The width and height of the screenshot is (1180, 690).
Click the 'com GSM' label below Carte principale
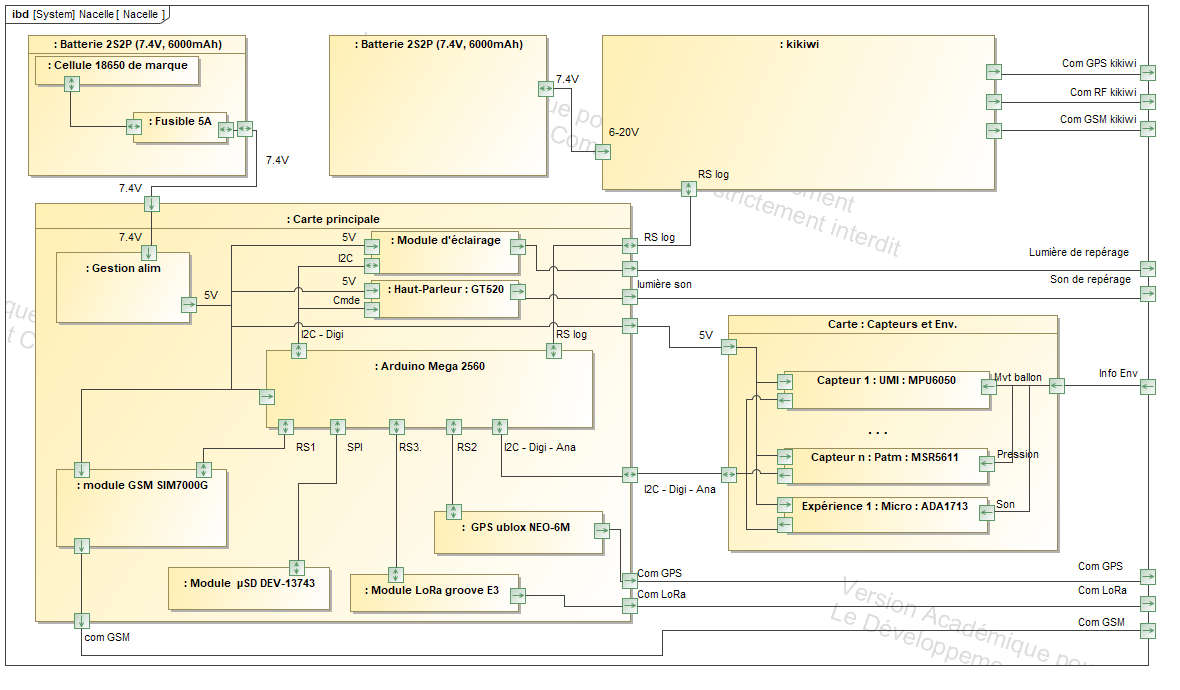click(107, 637)
